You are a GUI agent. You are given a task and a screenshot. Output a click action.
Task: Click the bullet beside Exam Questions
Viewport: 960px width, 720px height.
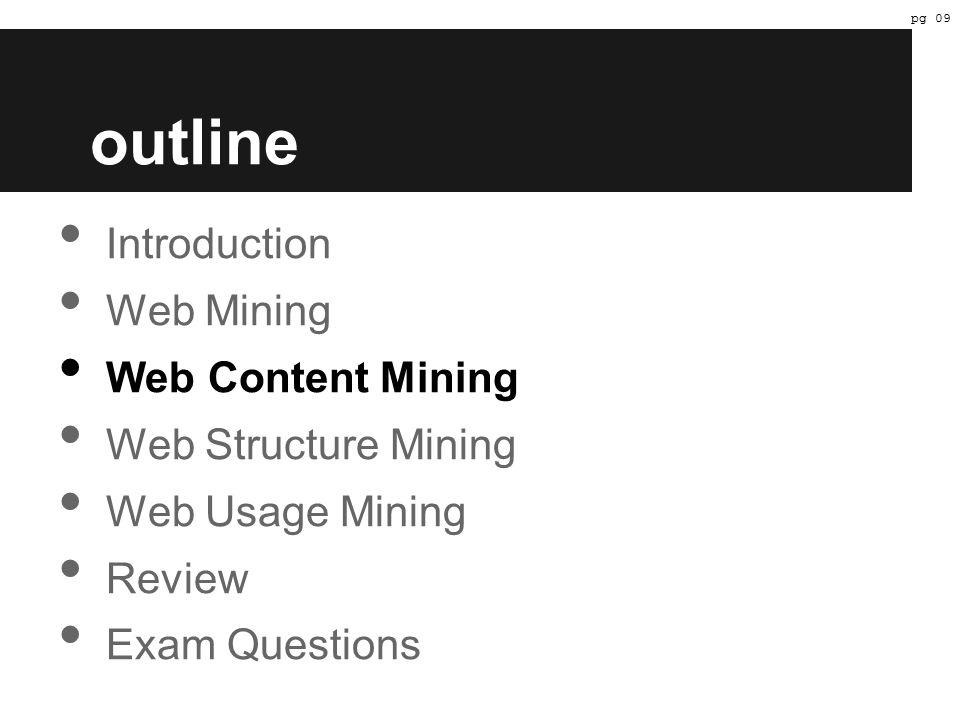point(70,634)
